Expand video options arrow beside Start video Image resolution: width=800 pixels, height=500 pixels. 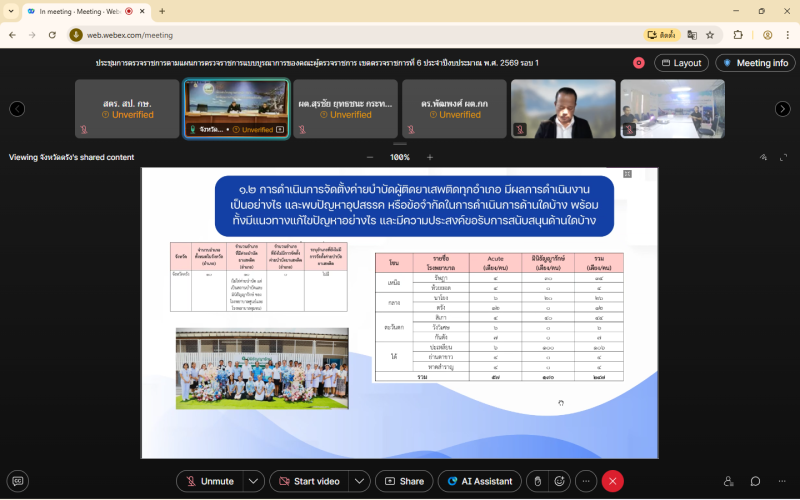(x=359, y=481)
